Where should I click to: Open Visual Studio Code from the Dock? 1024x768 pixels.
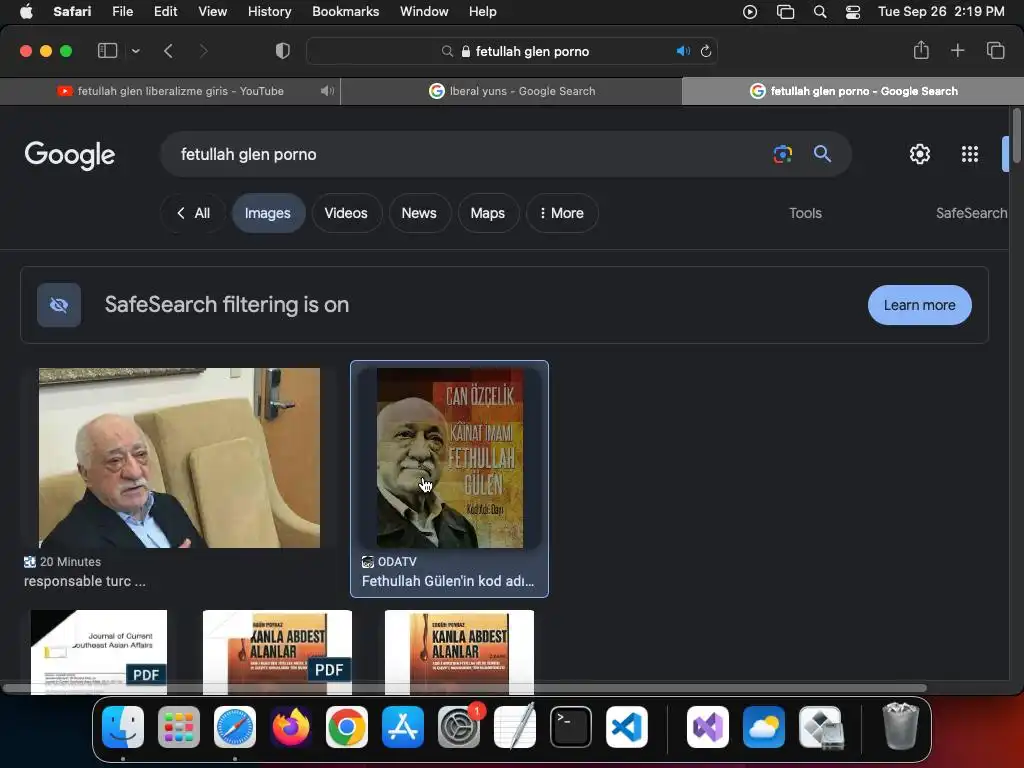click(x=627, y=727)
